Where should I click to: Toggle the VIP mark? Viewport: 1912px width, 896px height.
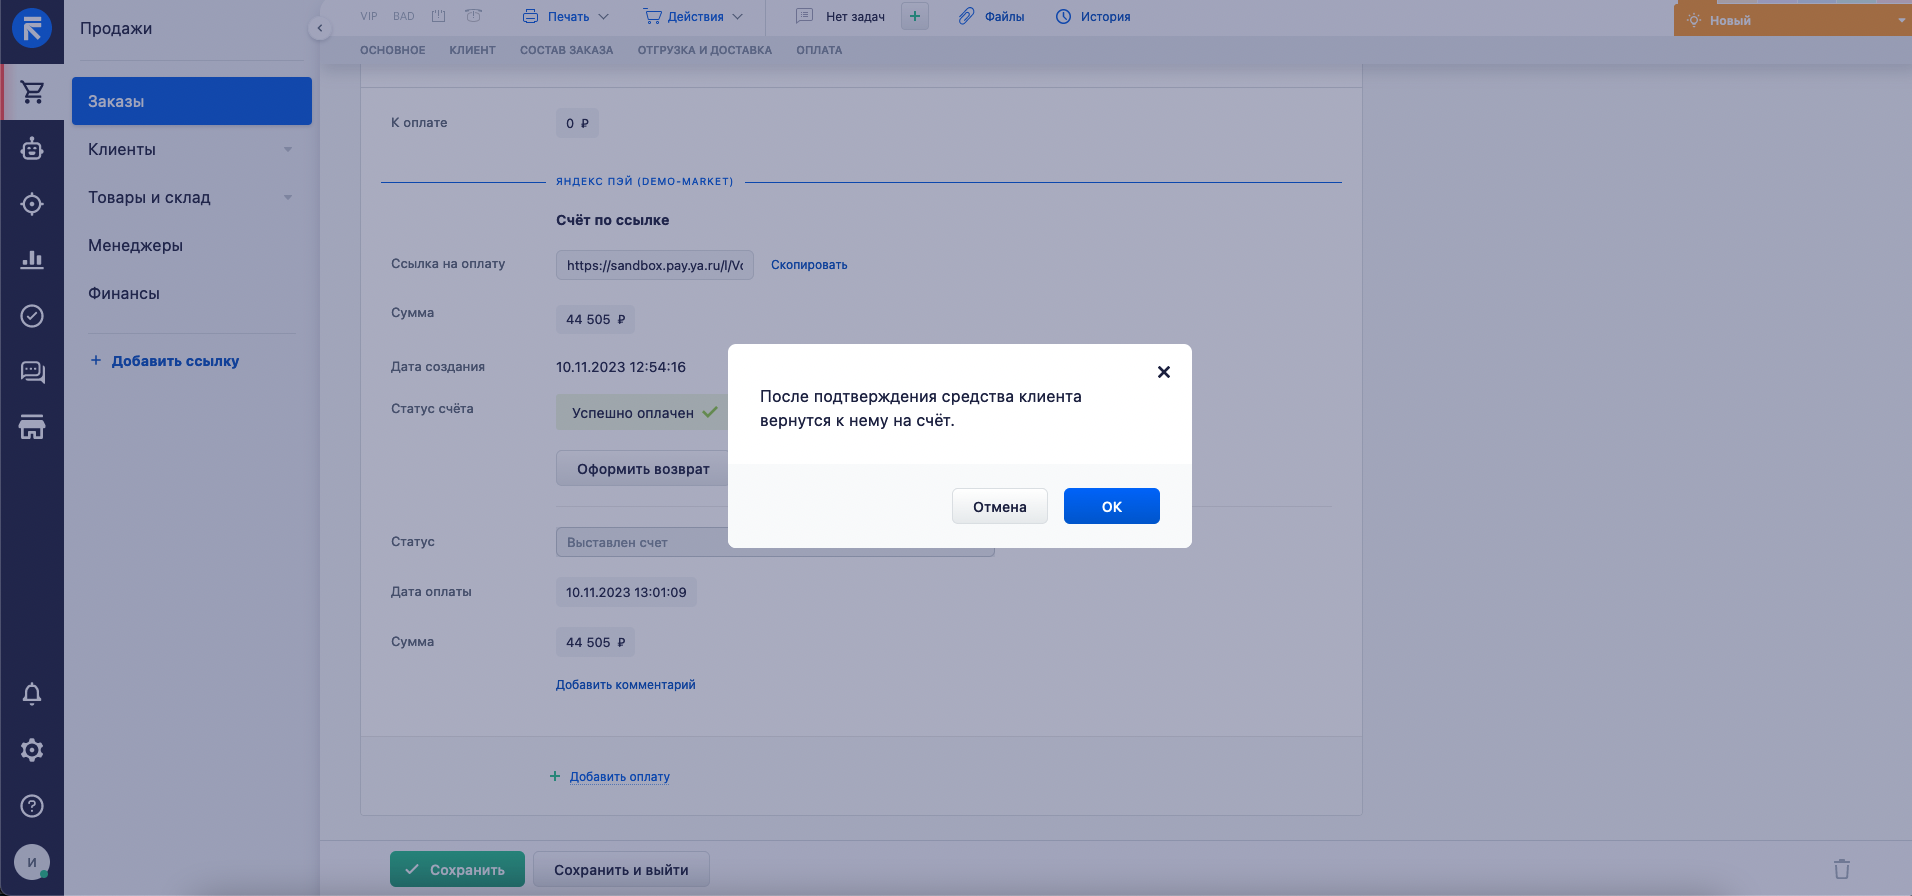click(x=369, y=16)
